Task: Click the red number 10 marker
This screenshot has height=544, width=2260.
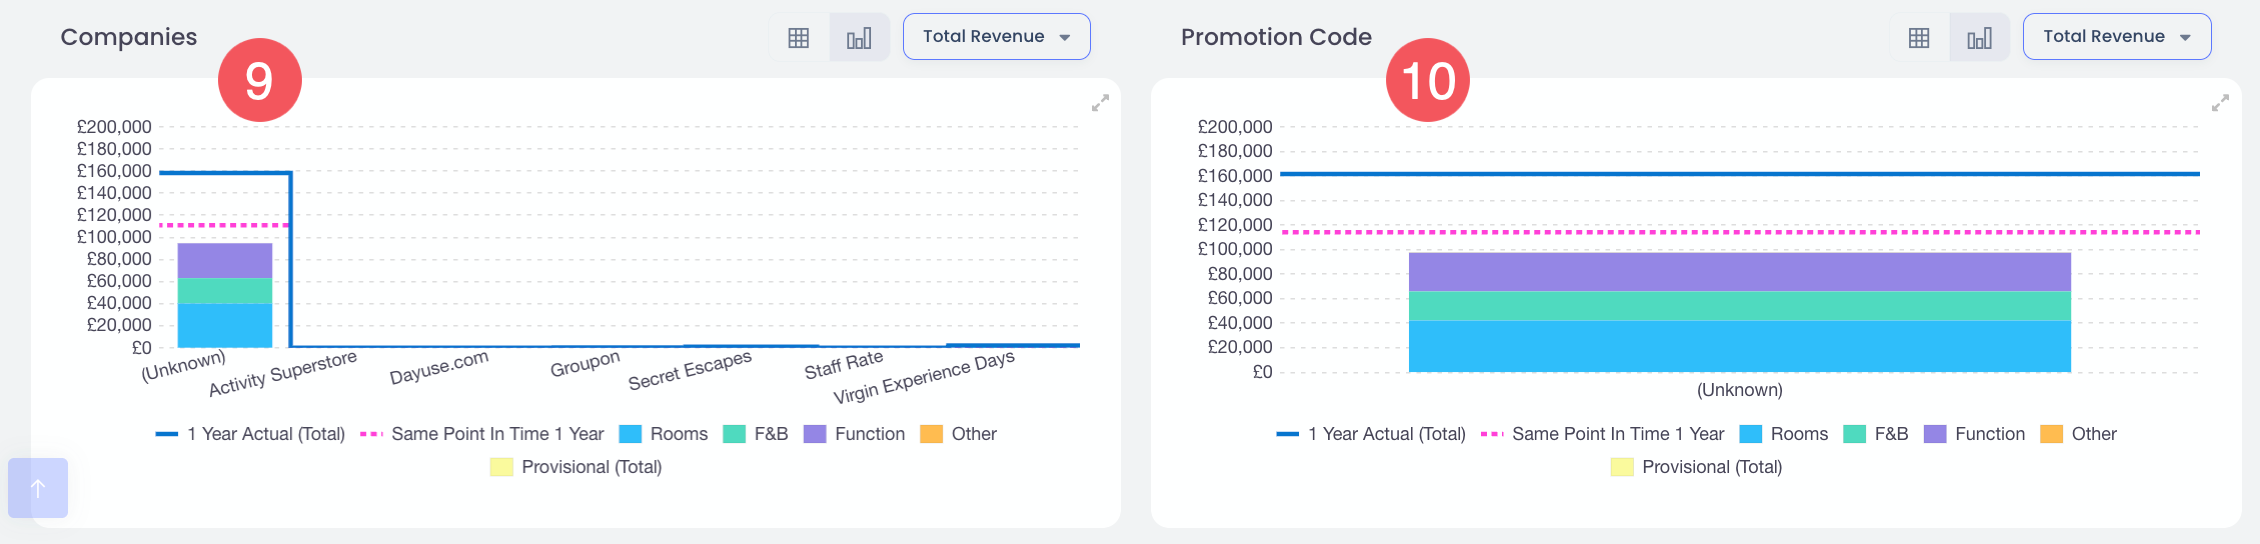Action: point(1427,80)
